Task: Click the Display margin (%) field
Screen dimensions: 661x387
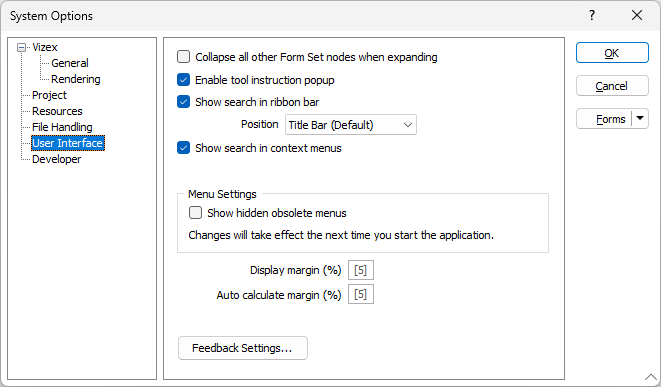Action: point(361,270)
